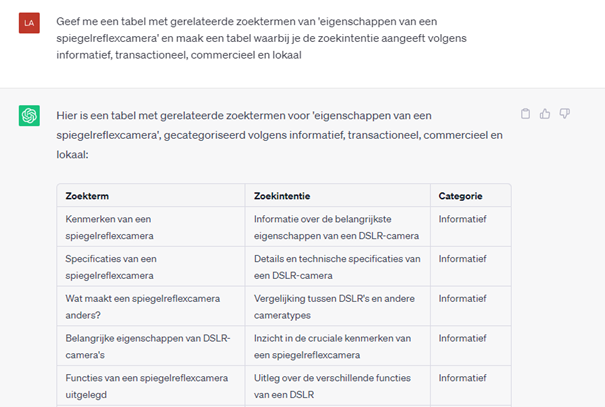Click 'Uitleg over de verschillende functies' cell
This screenshot has width=605, height=407.
tap(336, 385)
